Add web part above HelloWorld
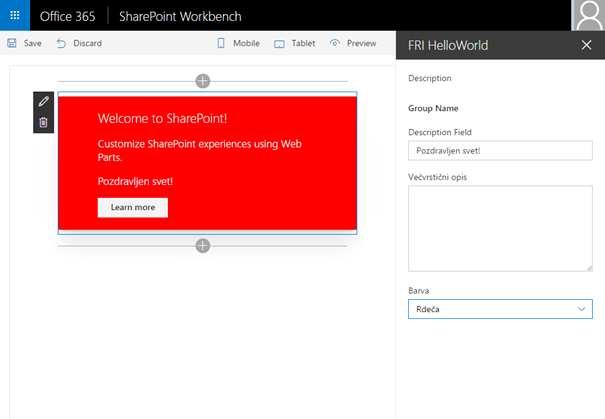605x419 pixels. (x=203, y=80)
